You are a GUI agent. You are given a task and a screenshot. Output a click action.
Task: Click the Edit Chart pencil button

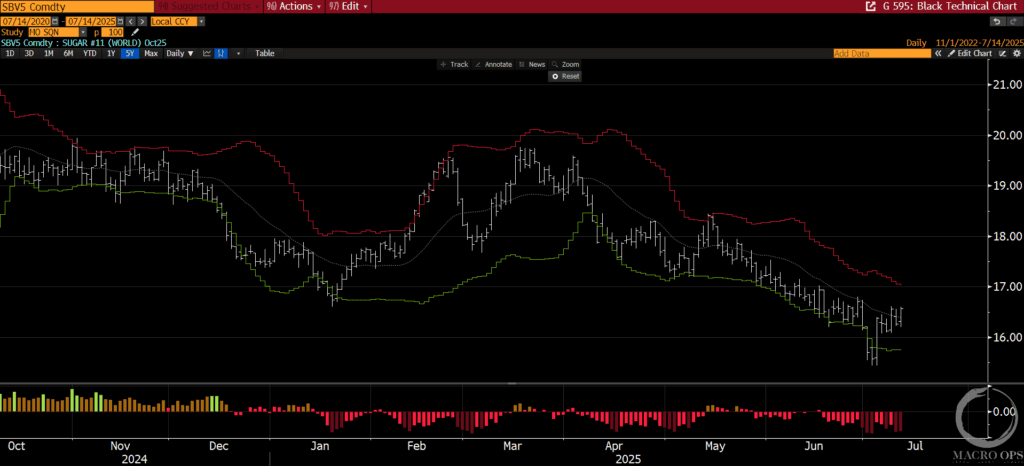point(970,54)
